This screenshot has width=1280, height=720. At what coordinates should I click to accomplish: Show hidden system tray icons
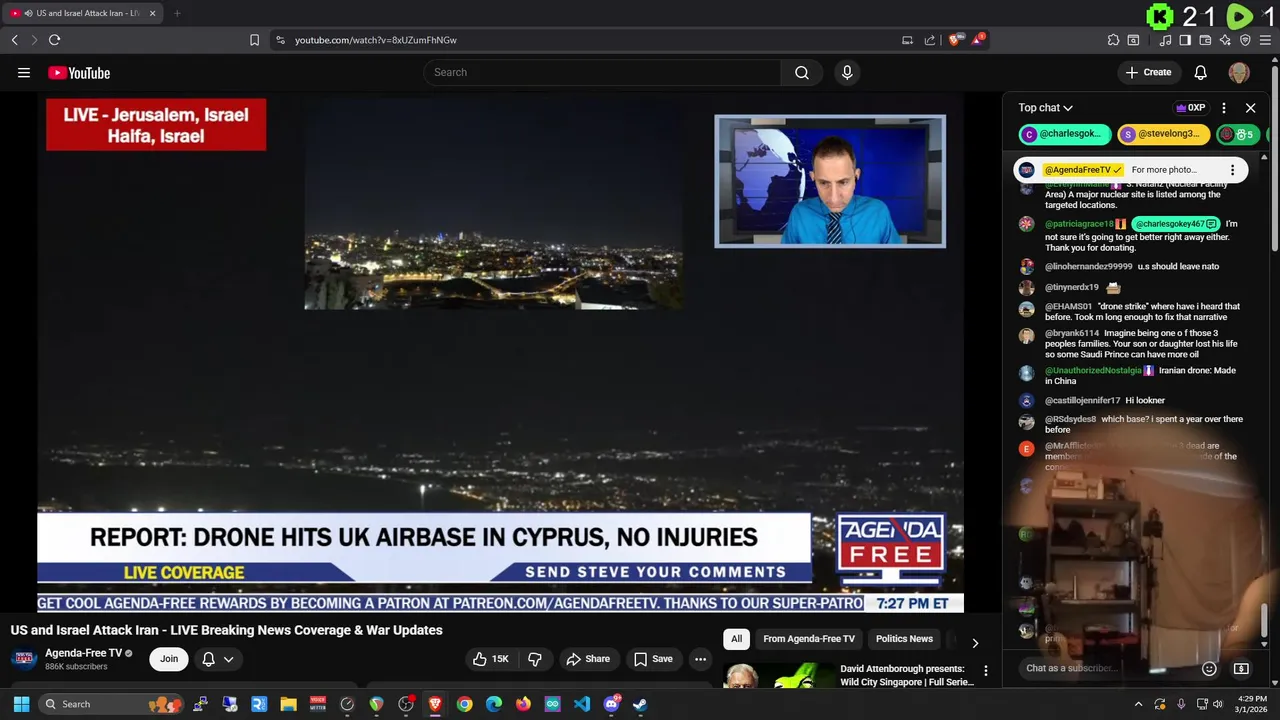click(1138, 704)
